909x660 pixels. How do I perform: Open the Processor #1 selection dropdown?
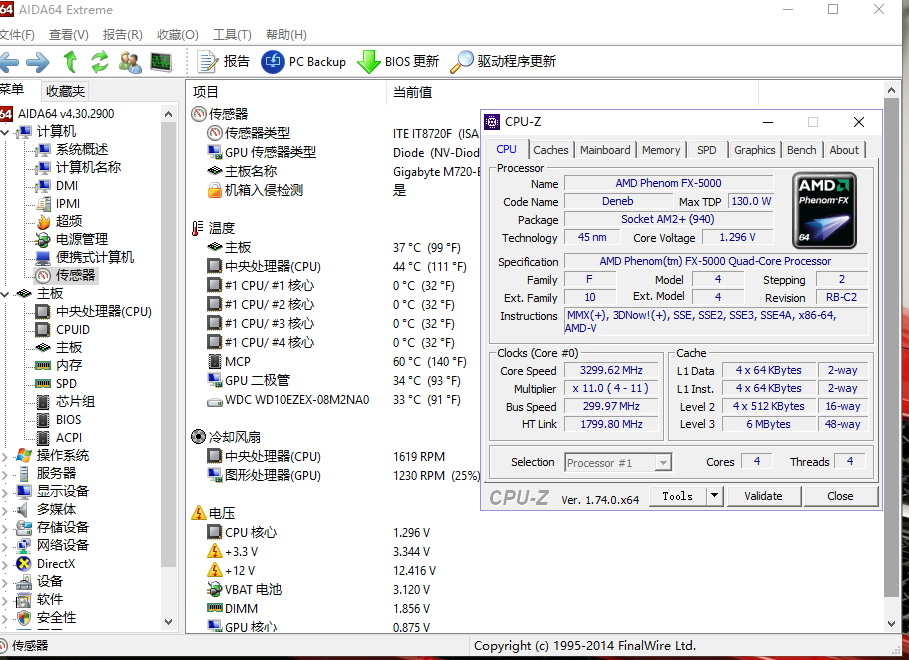click(618, 462)
